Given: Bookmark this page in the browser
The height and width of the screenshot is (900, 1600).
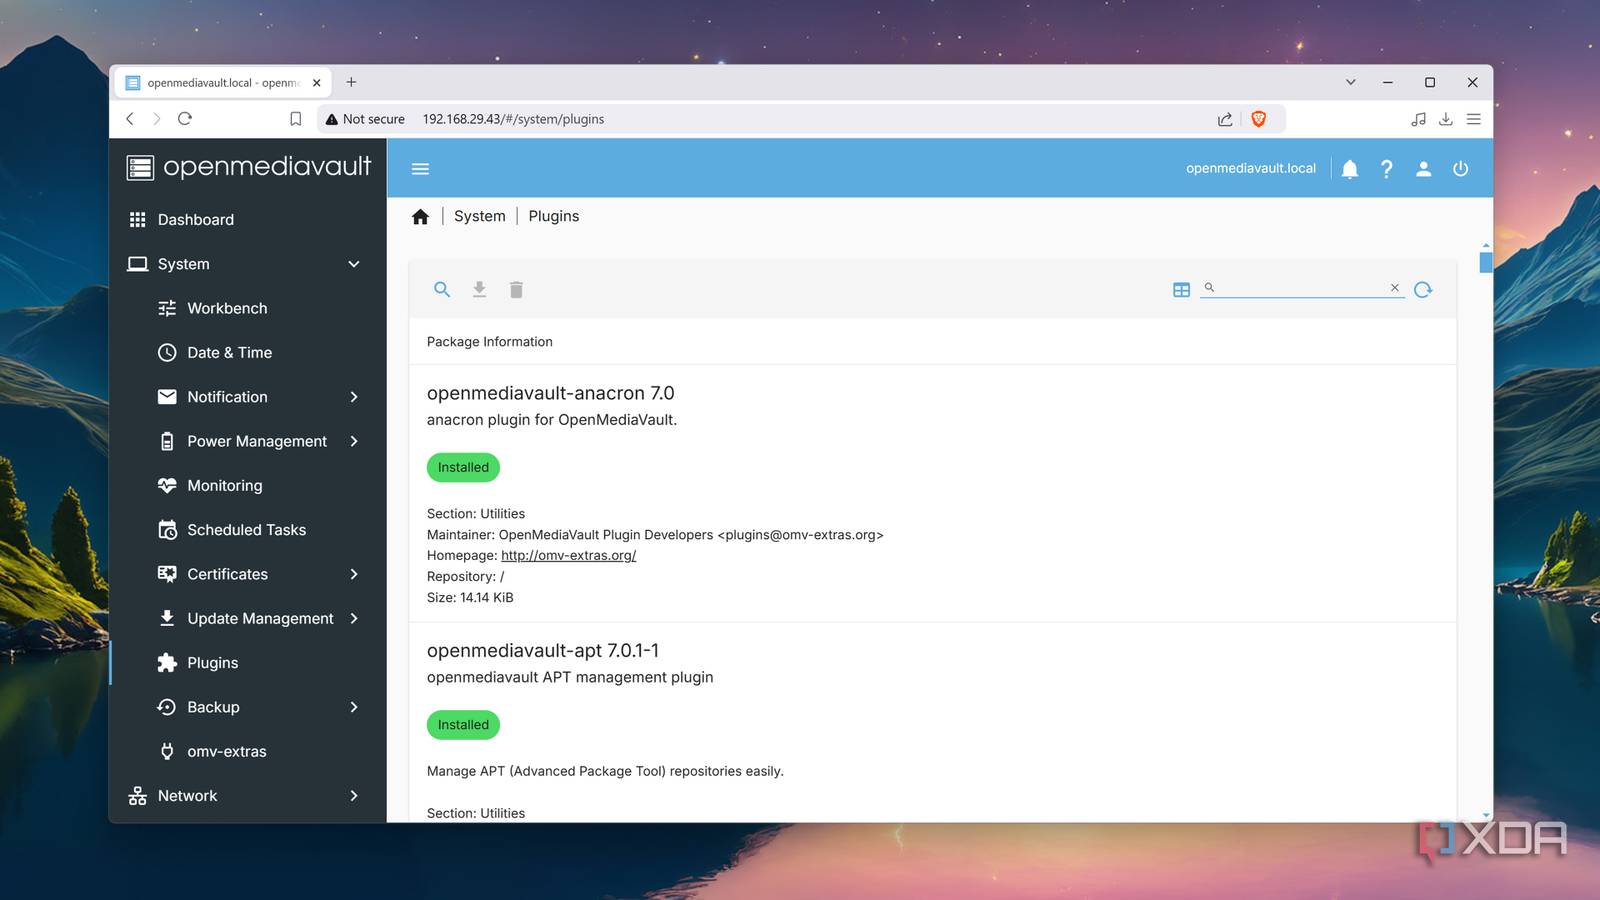Looking at the screenshot, I should [x=296, y=119].
